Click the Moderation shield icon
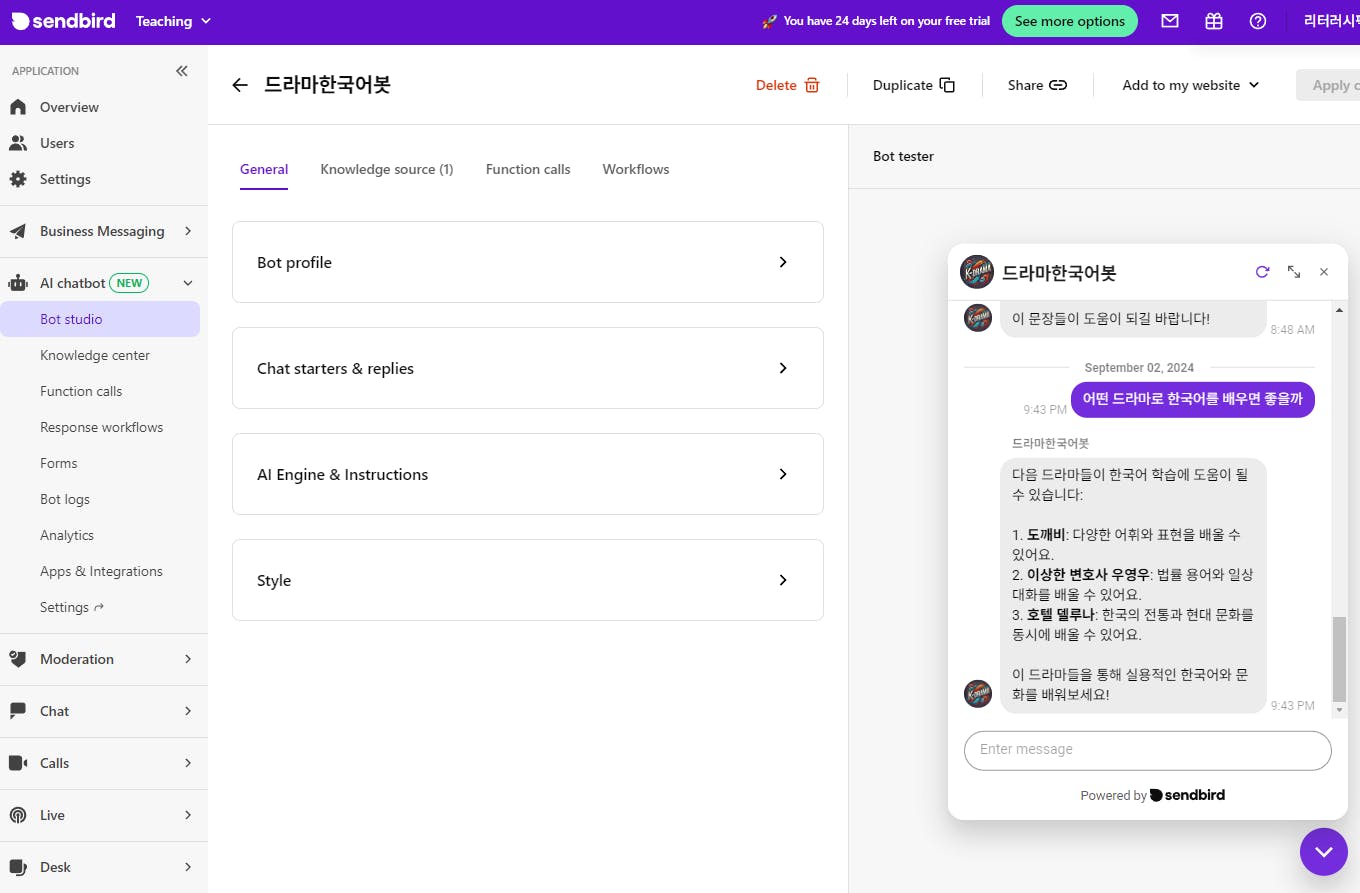Viewport: 1360px width, 893px height. coord(18,659)
